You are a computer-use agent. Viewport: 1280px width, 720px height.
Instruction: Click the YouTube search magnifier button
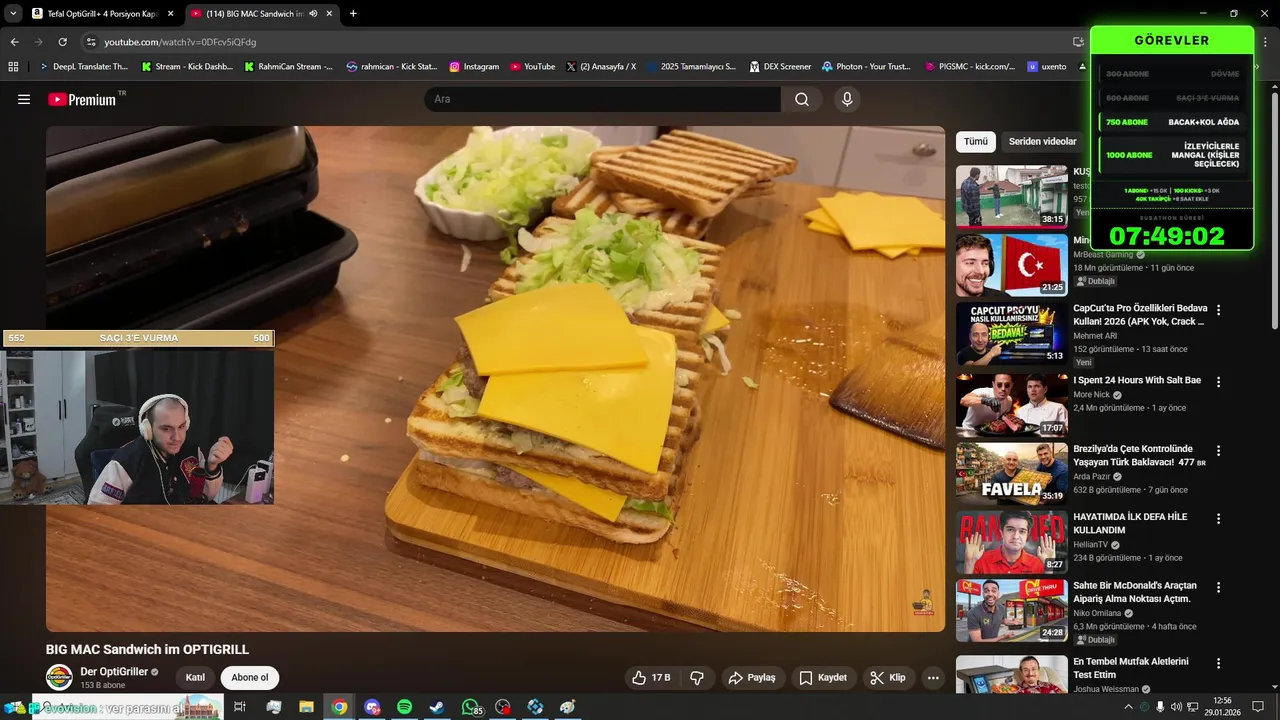(x=802, y=99)
